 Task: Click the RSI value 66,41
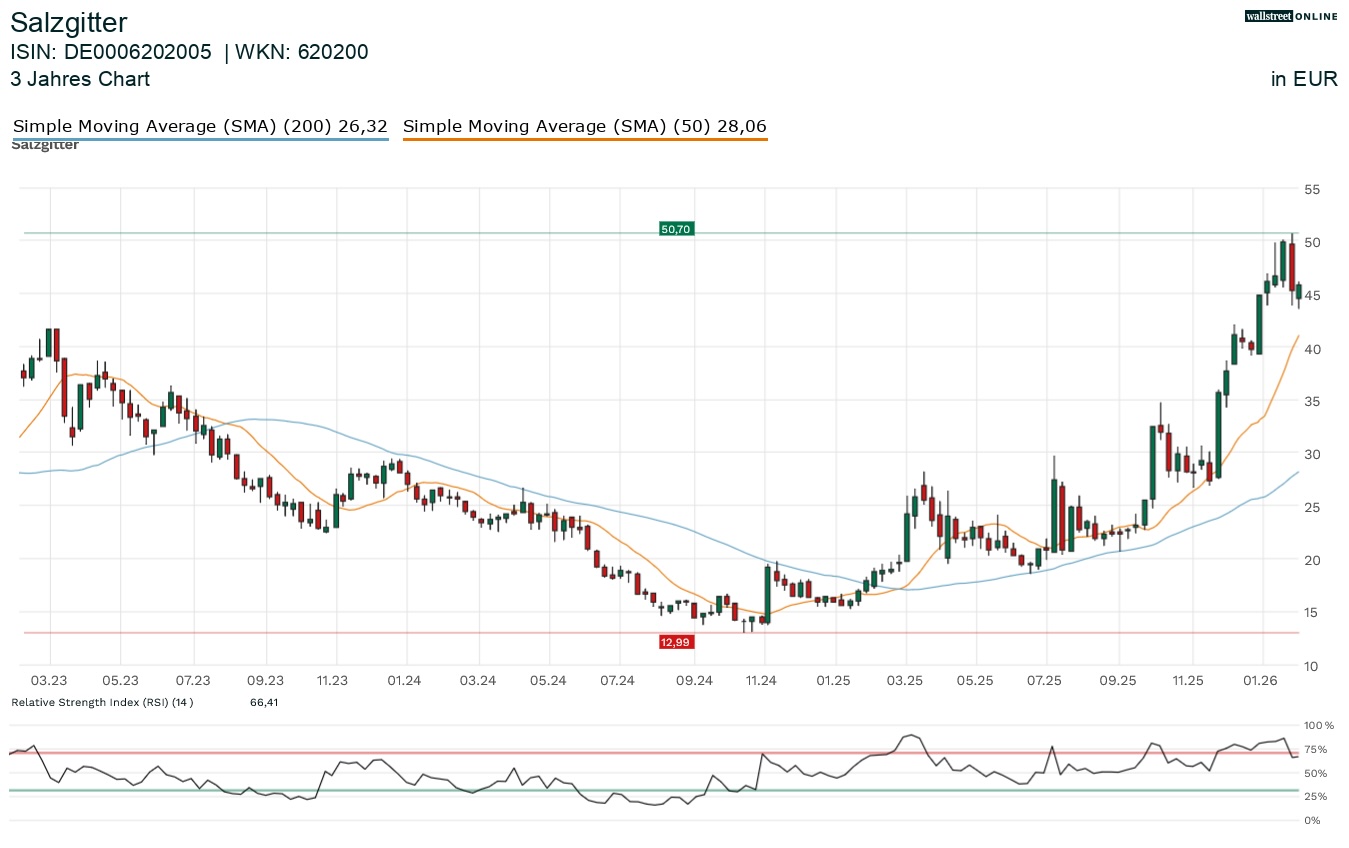pyautogui.click(x=264, y=702)
